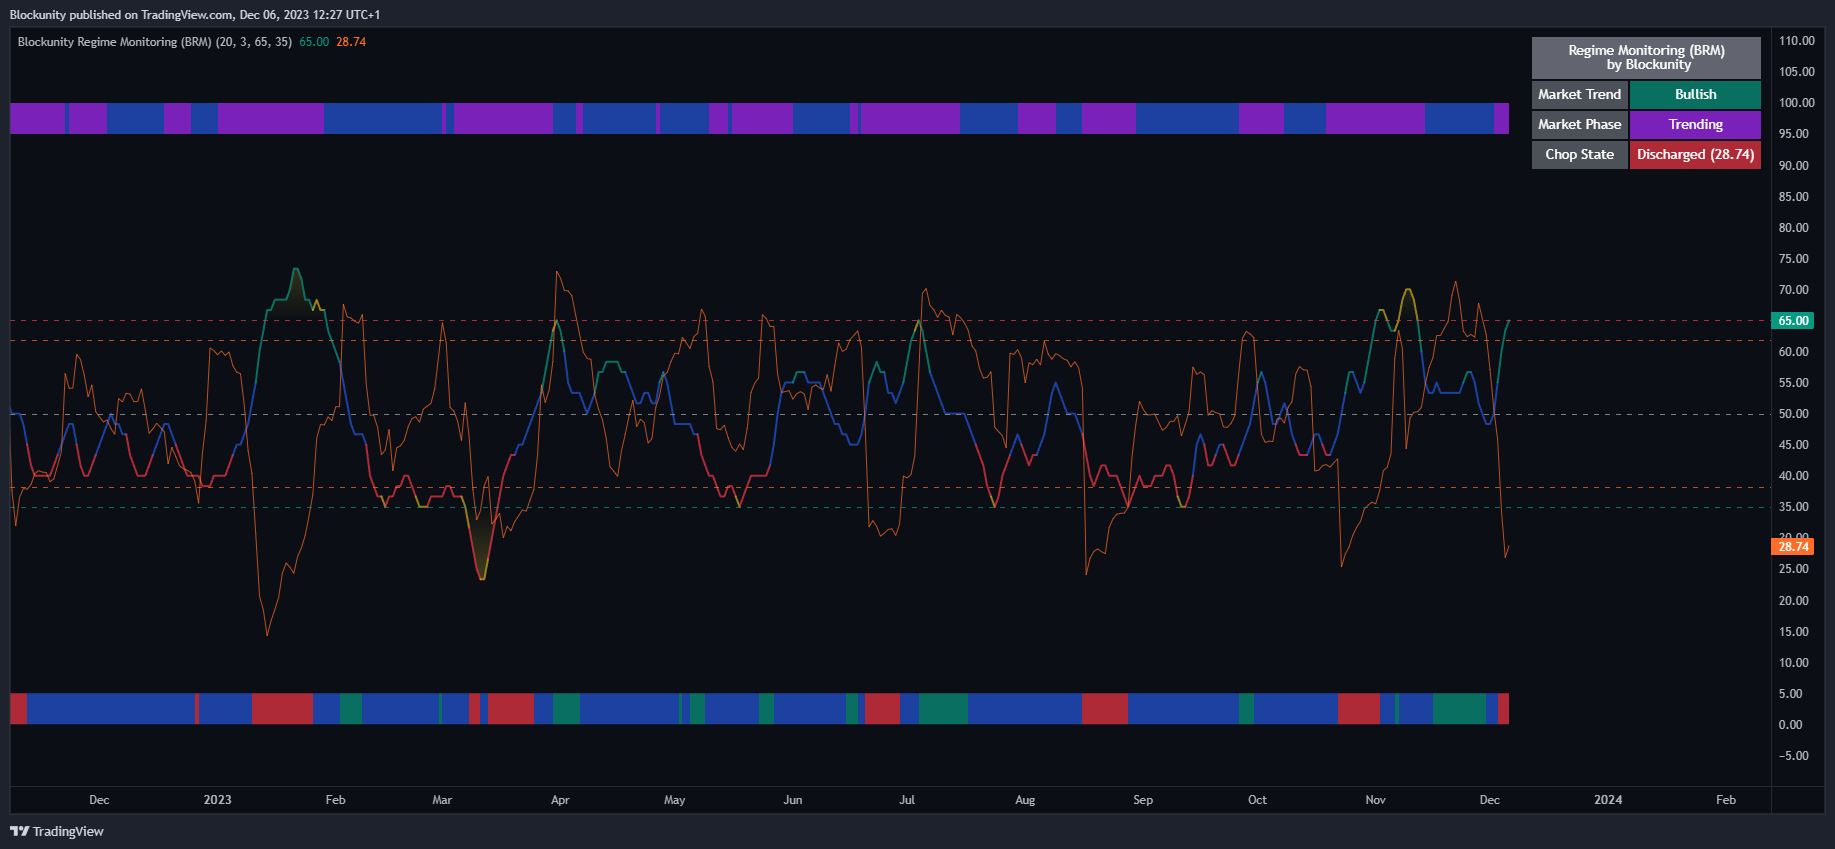Screen dimensions: 1835x849
Task: Click the 'Dec' 2022 label on time axis
Action: pyautogui.click(x=99, y=800)
